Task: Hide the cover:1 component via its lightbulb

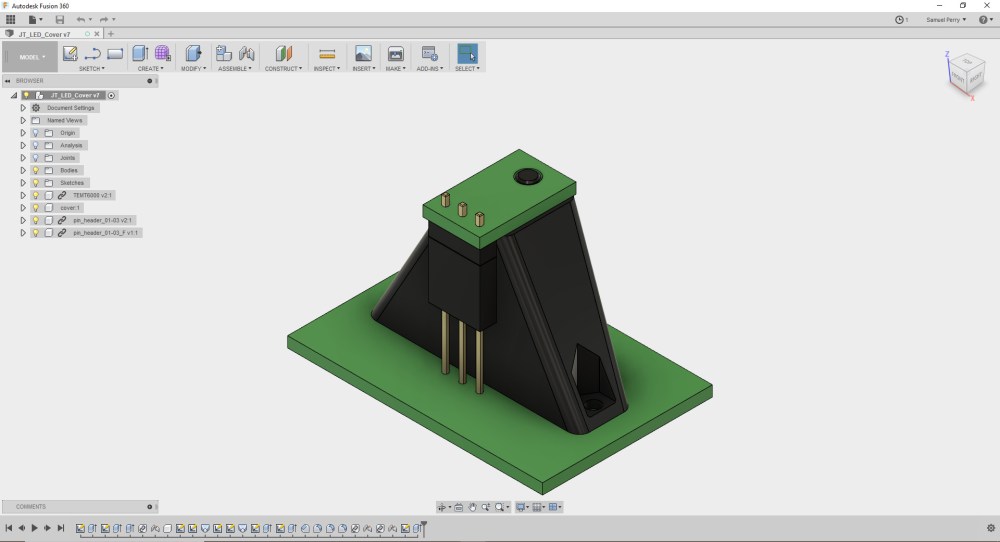Action: [35, 208]
